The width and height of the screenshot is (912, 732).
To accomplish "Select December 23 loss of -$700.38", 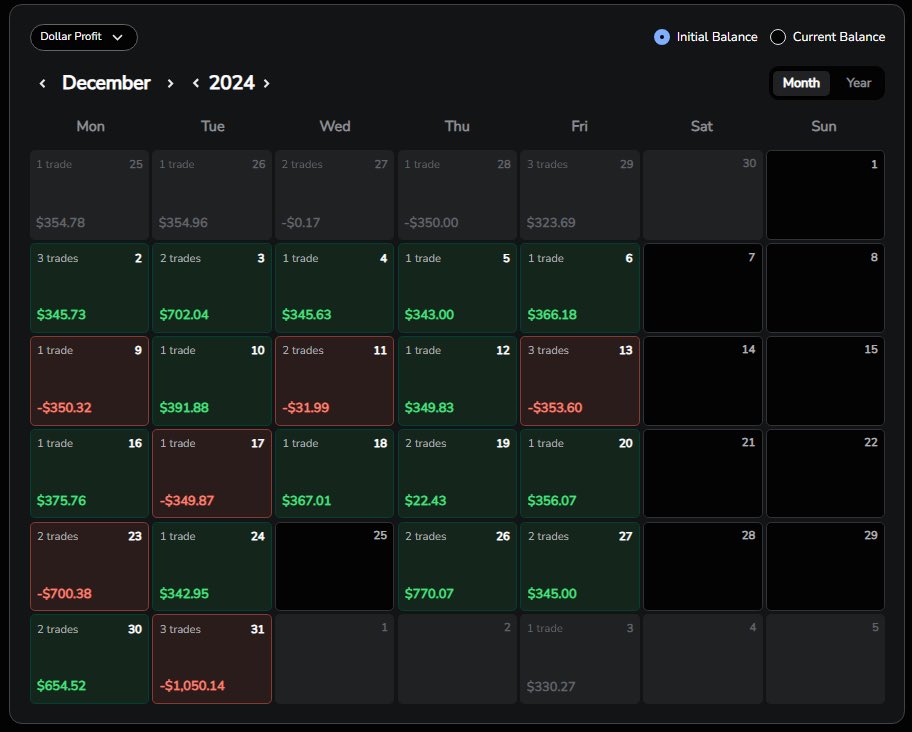I will pos(90,566).
